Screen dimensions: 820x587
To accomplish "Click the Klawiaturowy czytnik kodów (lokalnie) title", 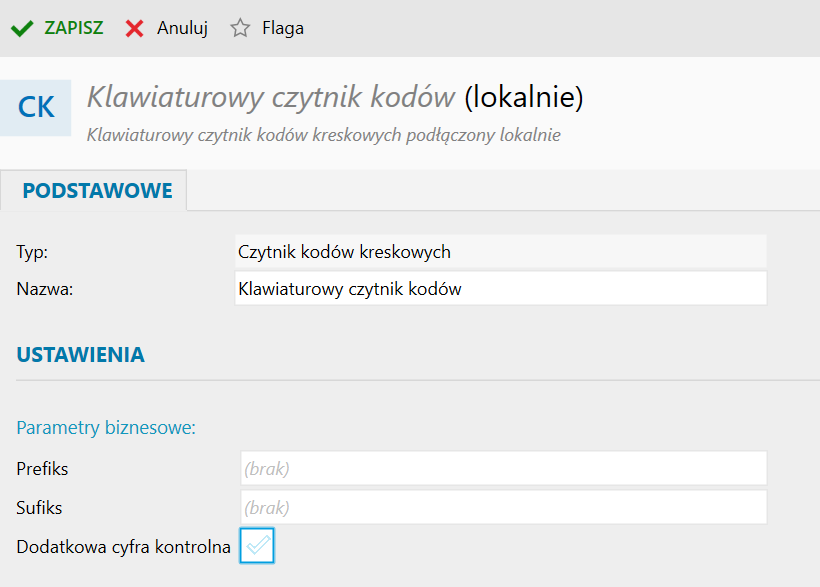I will tap(335, 98).
